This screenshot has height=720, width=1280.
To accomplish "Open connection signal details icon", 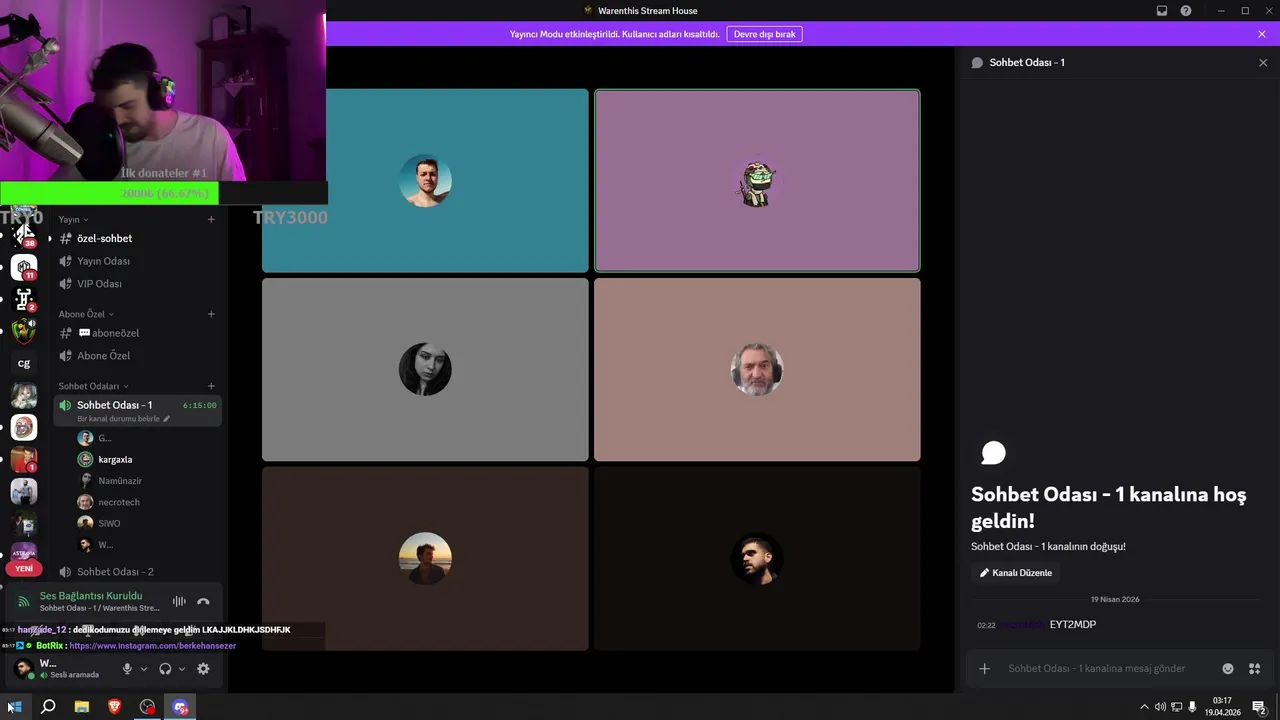I will click(24, 601).
